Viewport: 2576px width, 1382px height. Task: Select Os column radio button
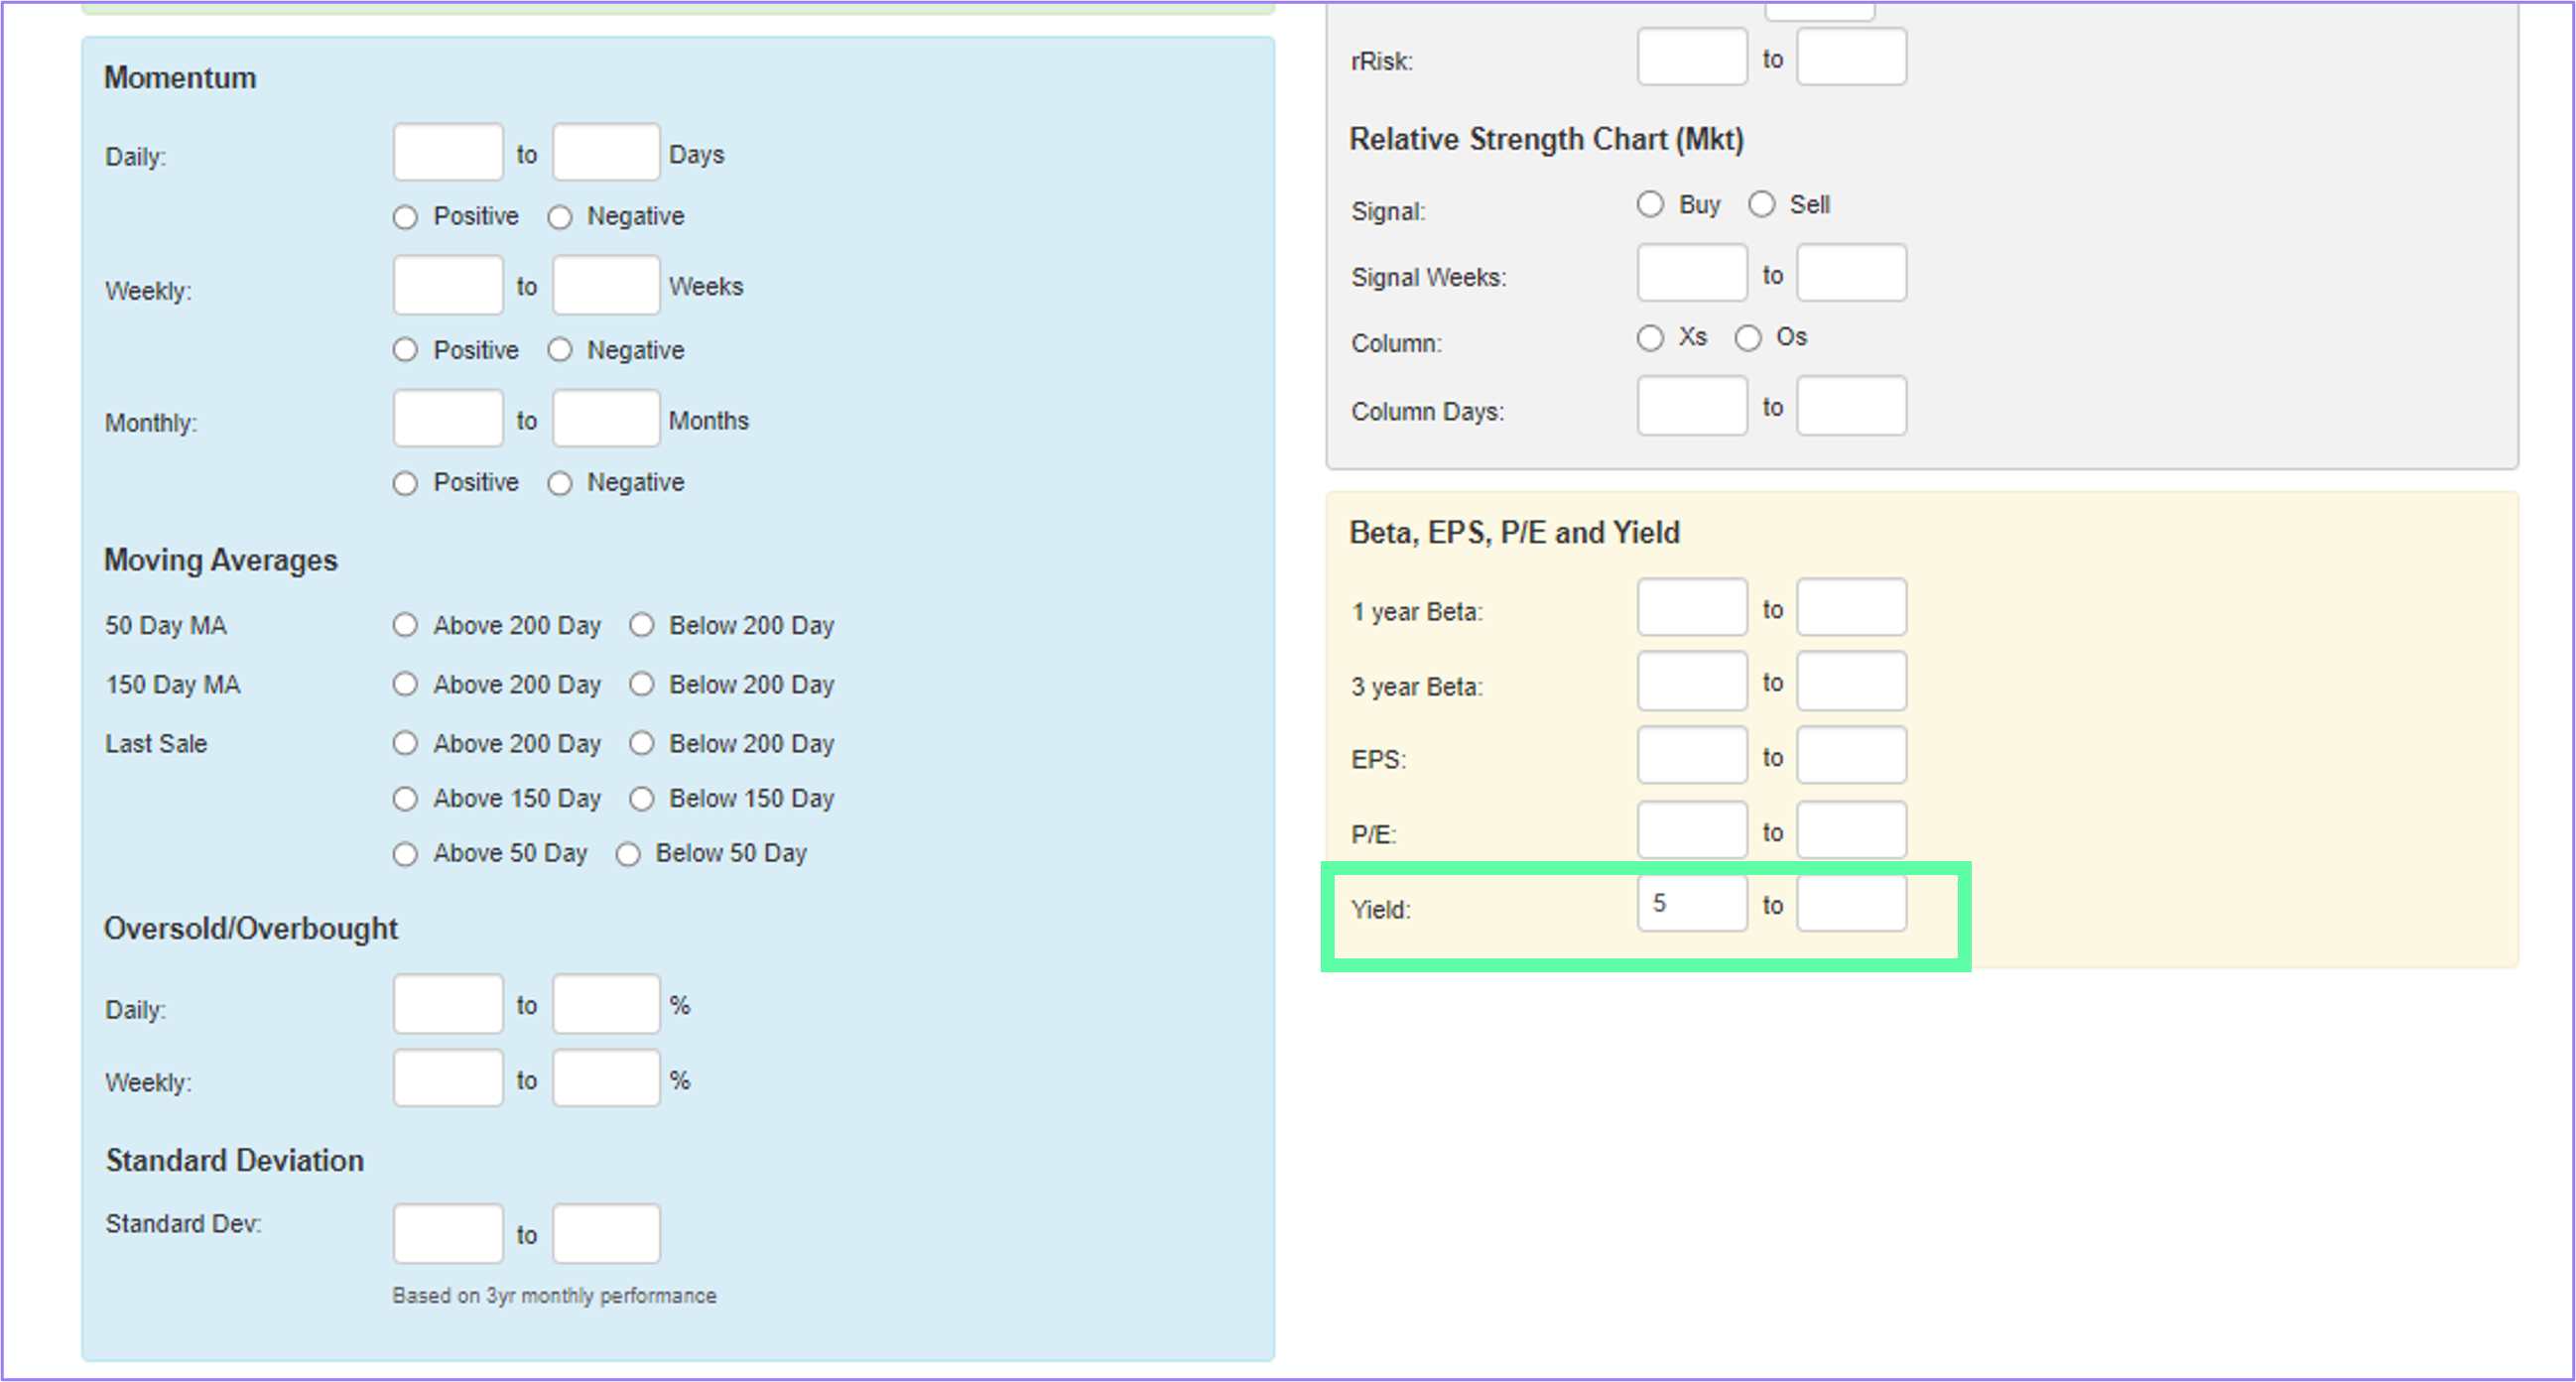(x=1748, y=337)
